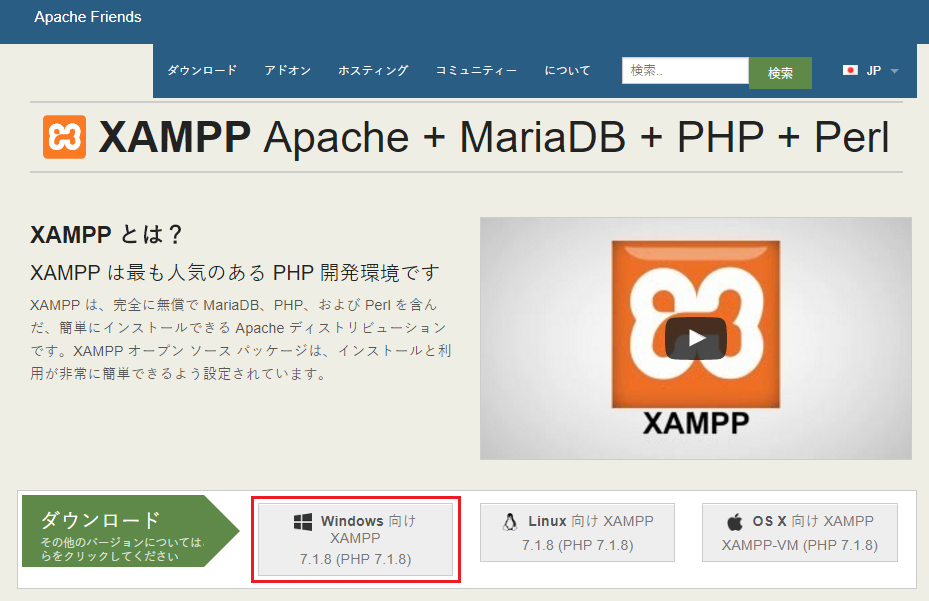929x601 pixels.
Task: Play the XAMPP intro video
Action: (x=696, y=338)
